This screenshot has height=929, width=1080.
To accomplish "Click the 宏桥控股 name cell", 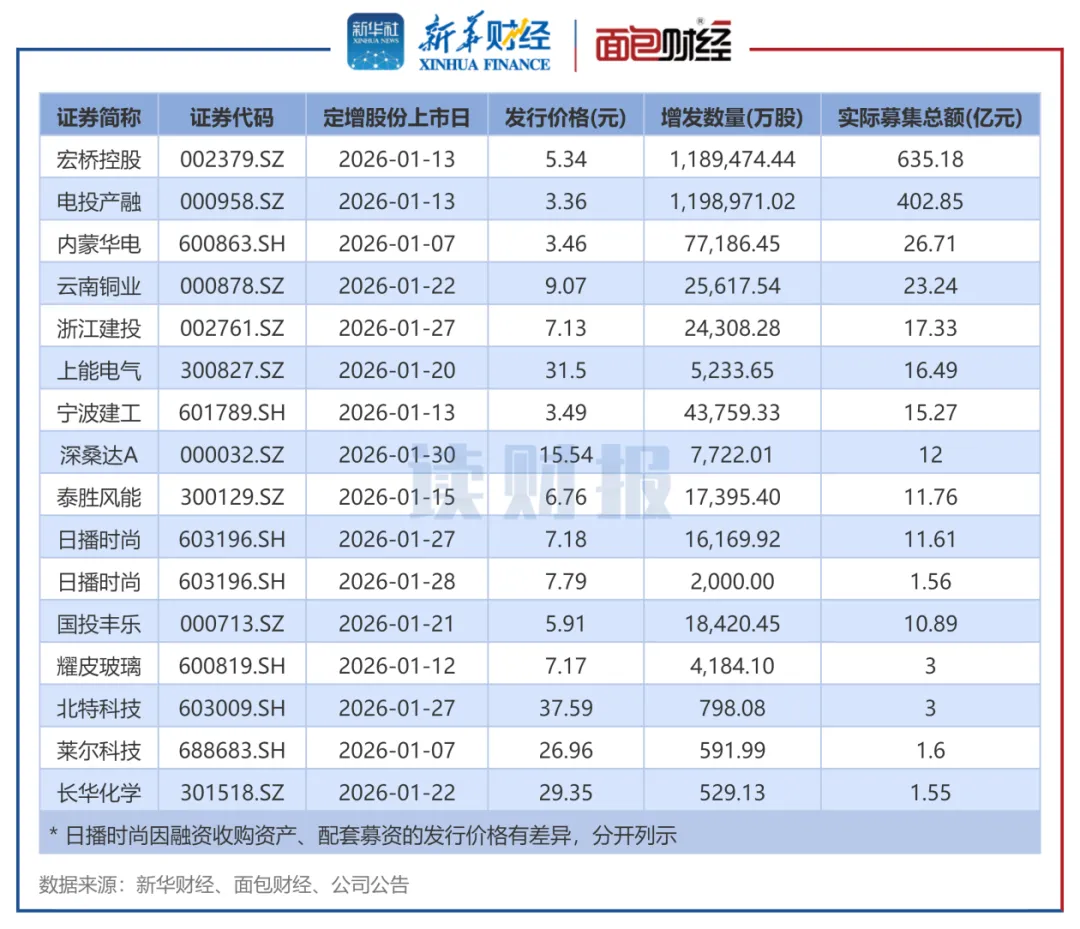I will click(x=98, y=159).
